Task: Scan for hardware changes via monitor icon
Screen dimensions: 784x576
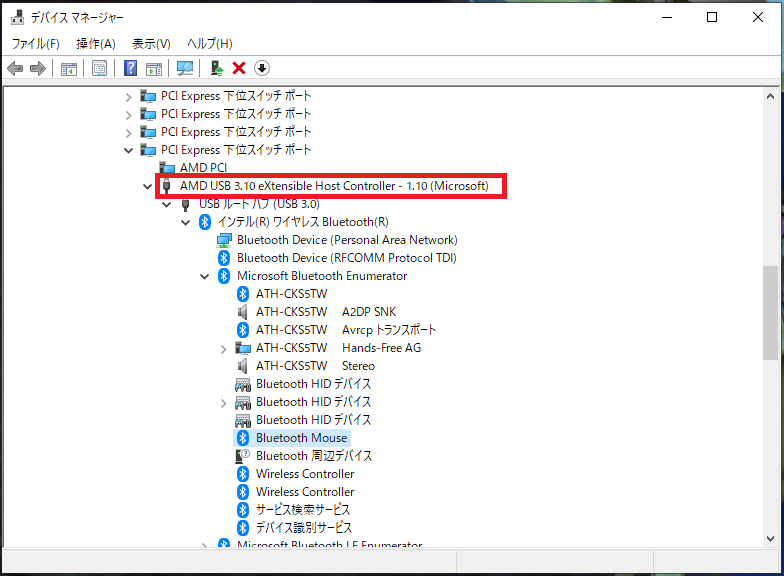Action: [185, 68]
